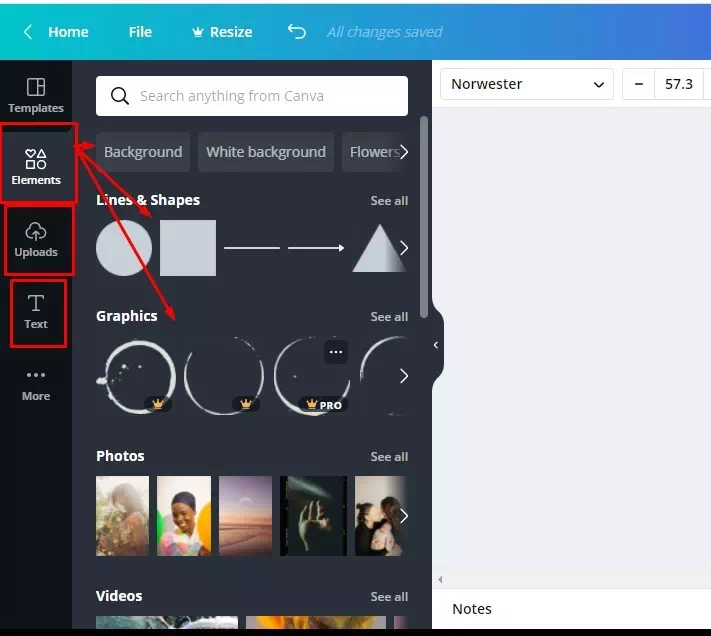
Task: Select photo of woman with flowers
Action: 122,516
